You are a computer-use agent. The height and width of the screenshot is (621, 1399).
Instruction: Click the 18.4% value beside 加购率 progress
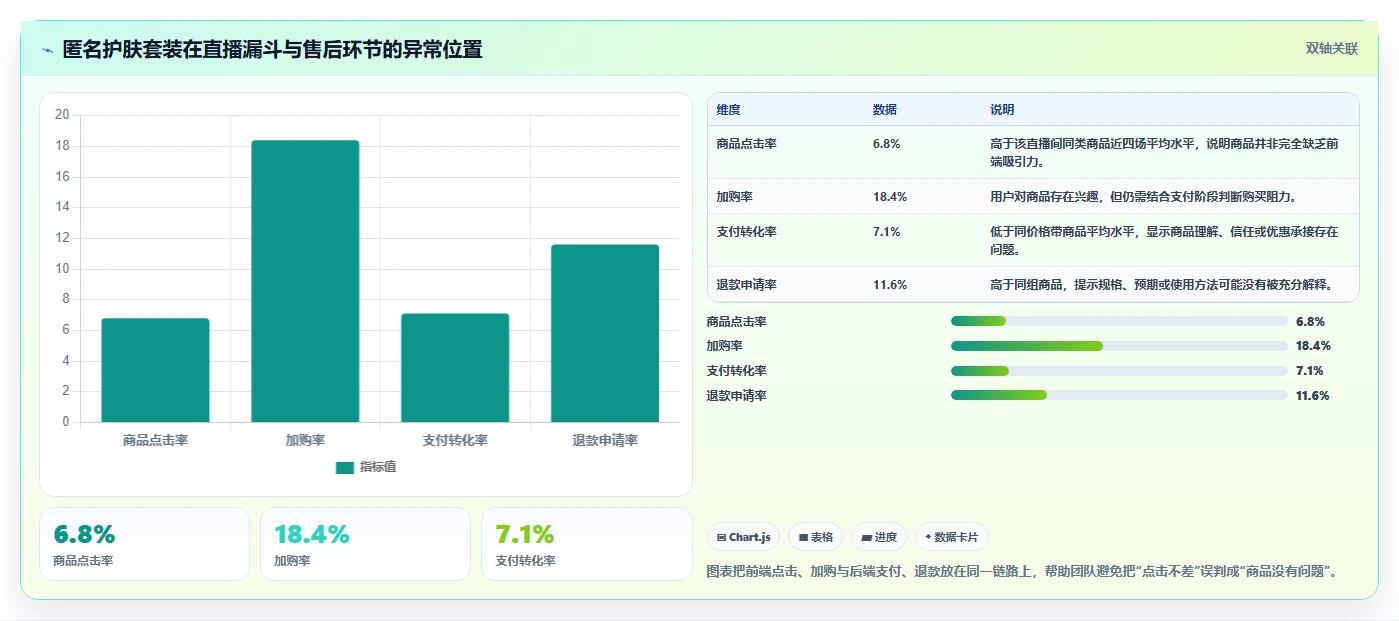1313,346
